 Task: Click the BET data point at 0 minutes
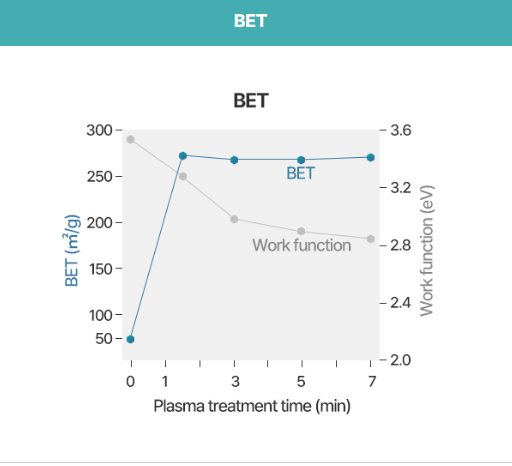131,339
